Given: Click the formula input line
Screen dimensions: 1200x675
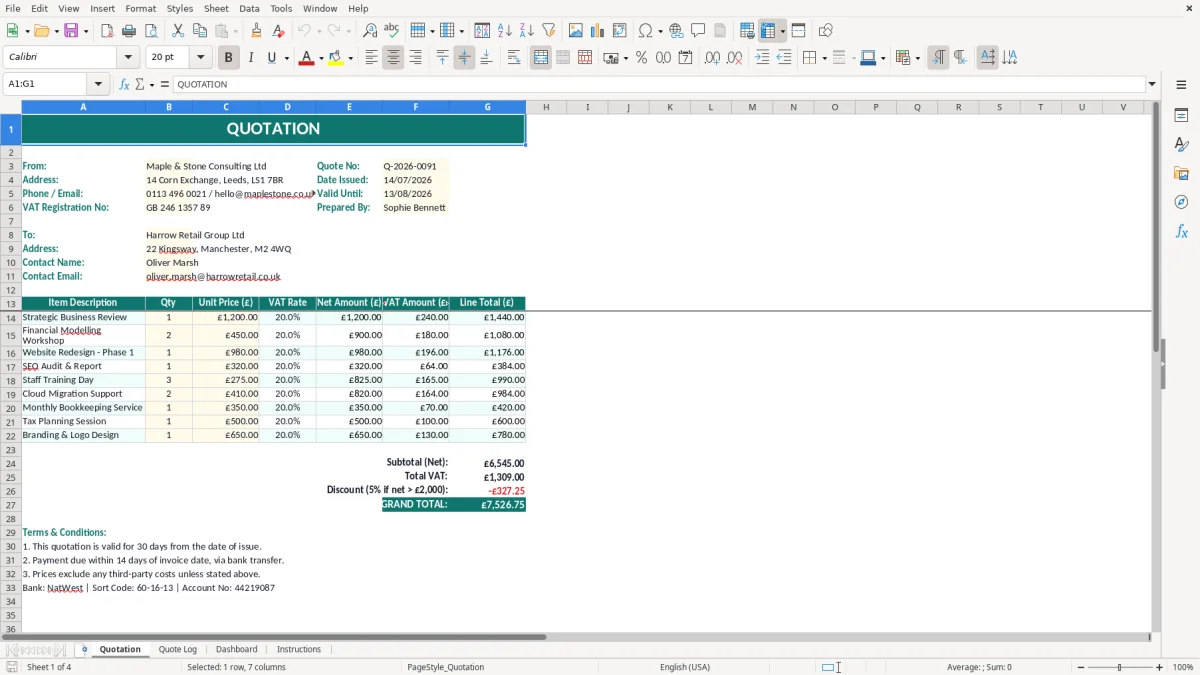Looking at the screenshot, I should tap(658, 85).
